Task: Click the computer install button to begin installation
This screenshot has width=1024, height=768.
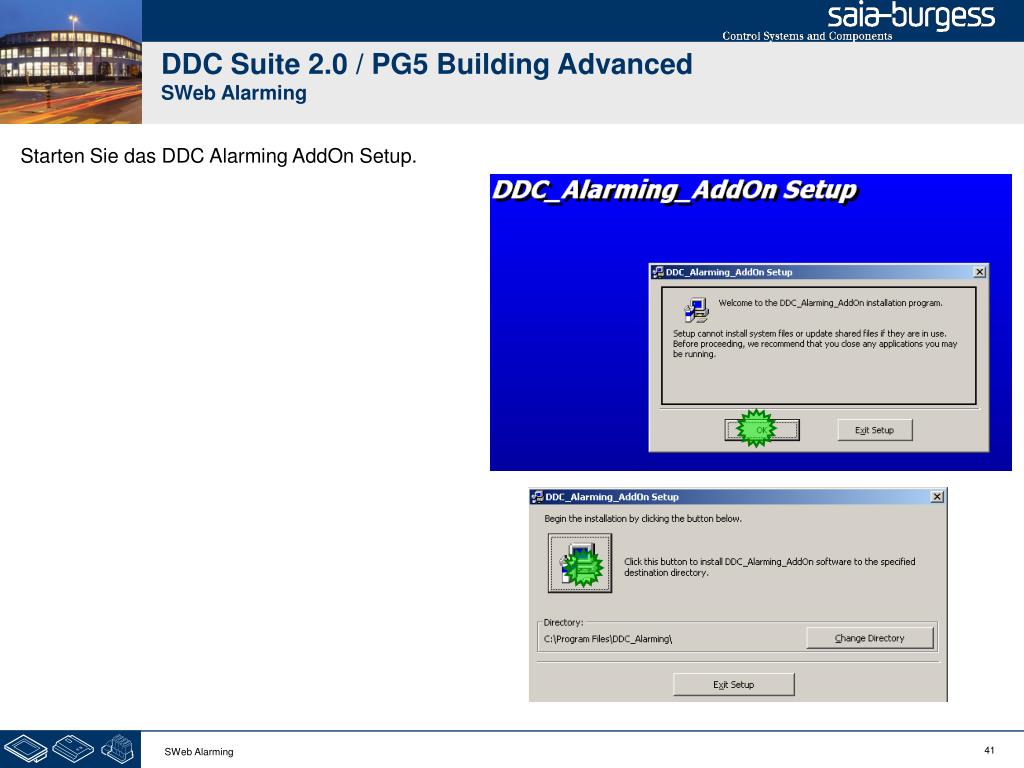Action: 580,563
